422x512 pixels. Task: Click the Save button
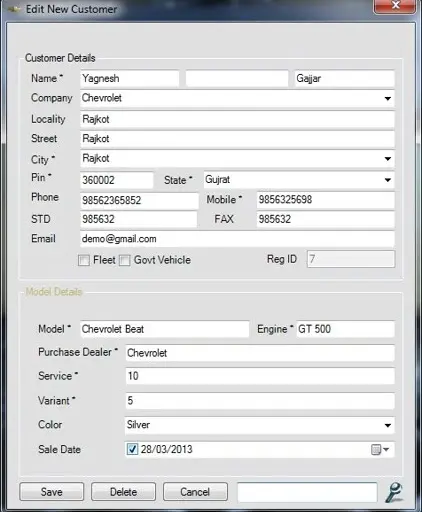(52, 492)
